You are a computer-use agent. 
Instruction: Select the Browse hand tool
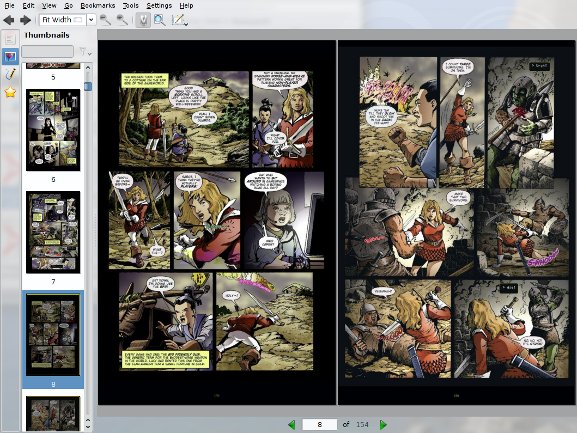[x=143, y=20]
